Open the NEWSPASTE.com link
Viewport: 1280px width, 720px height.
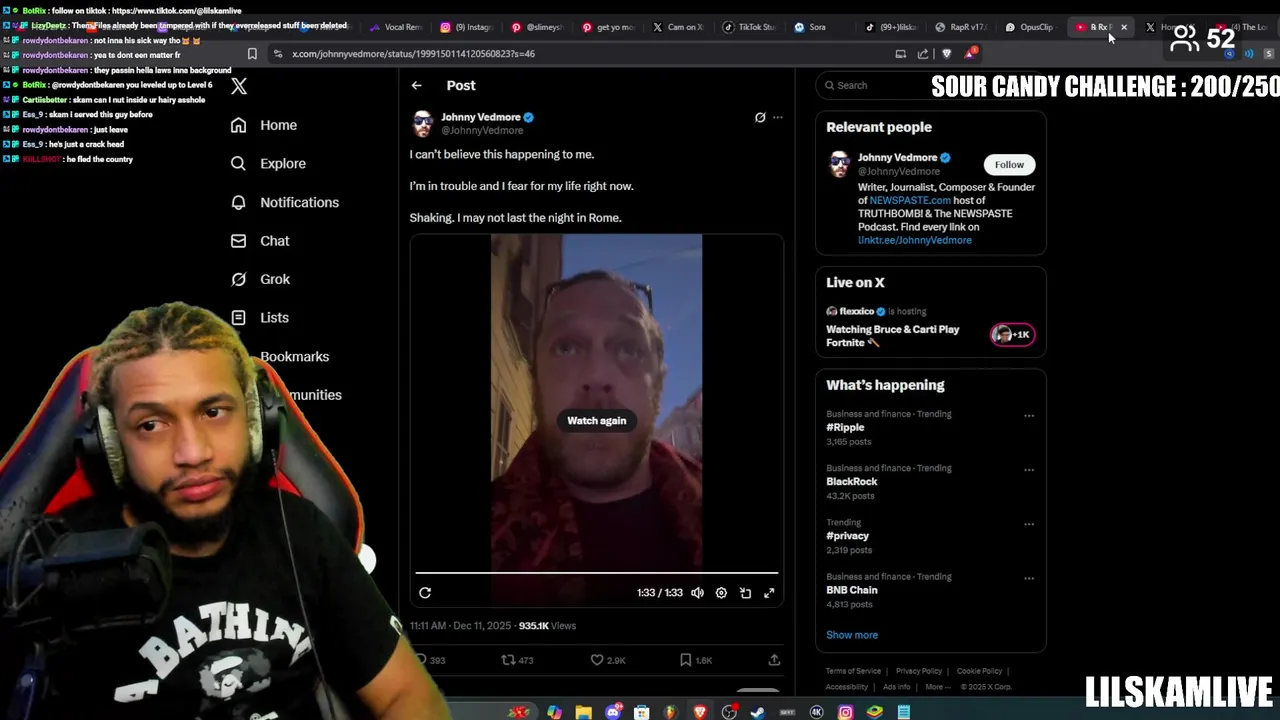(x=910, y=200)
